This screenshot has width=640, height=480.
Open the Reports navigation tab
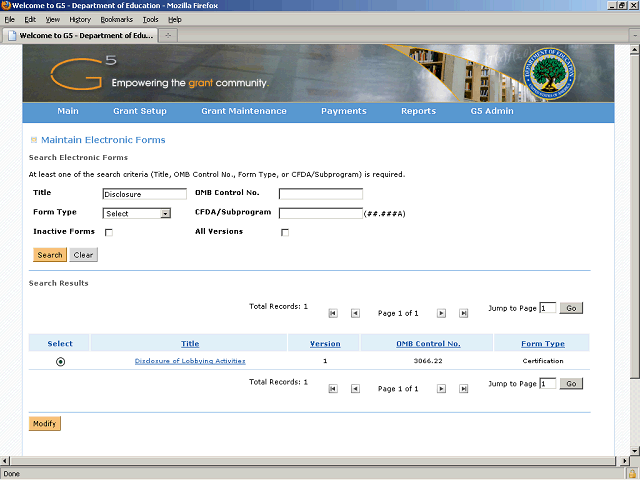pyautogui.click(x=418, y=111)
